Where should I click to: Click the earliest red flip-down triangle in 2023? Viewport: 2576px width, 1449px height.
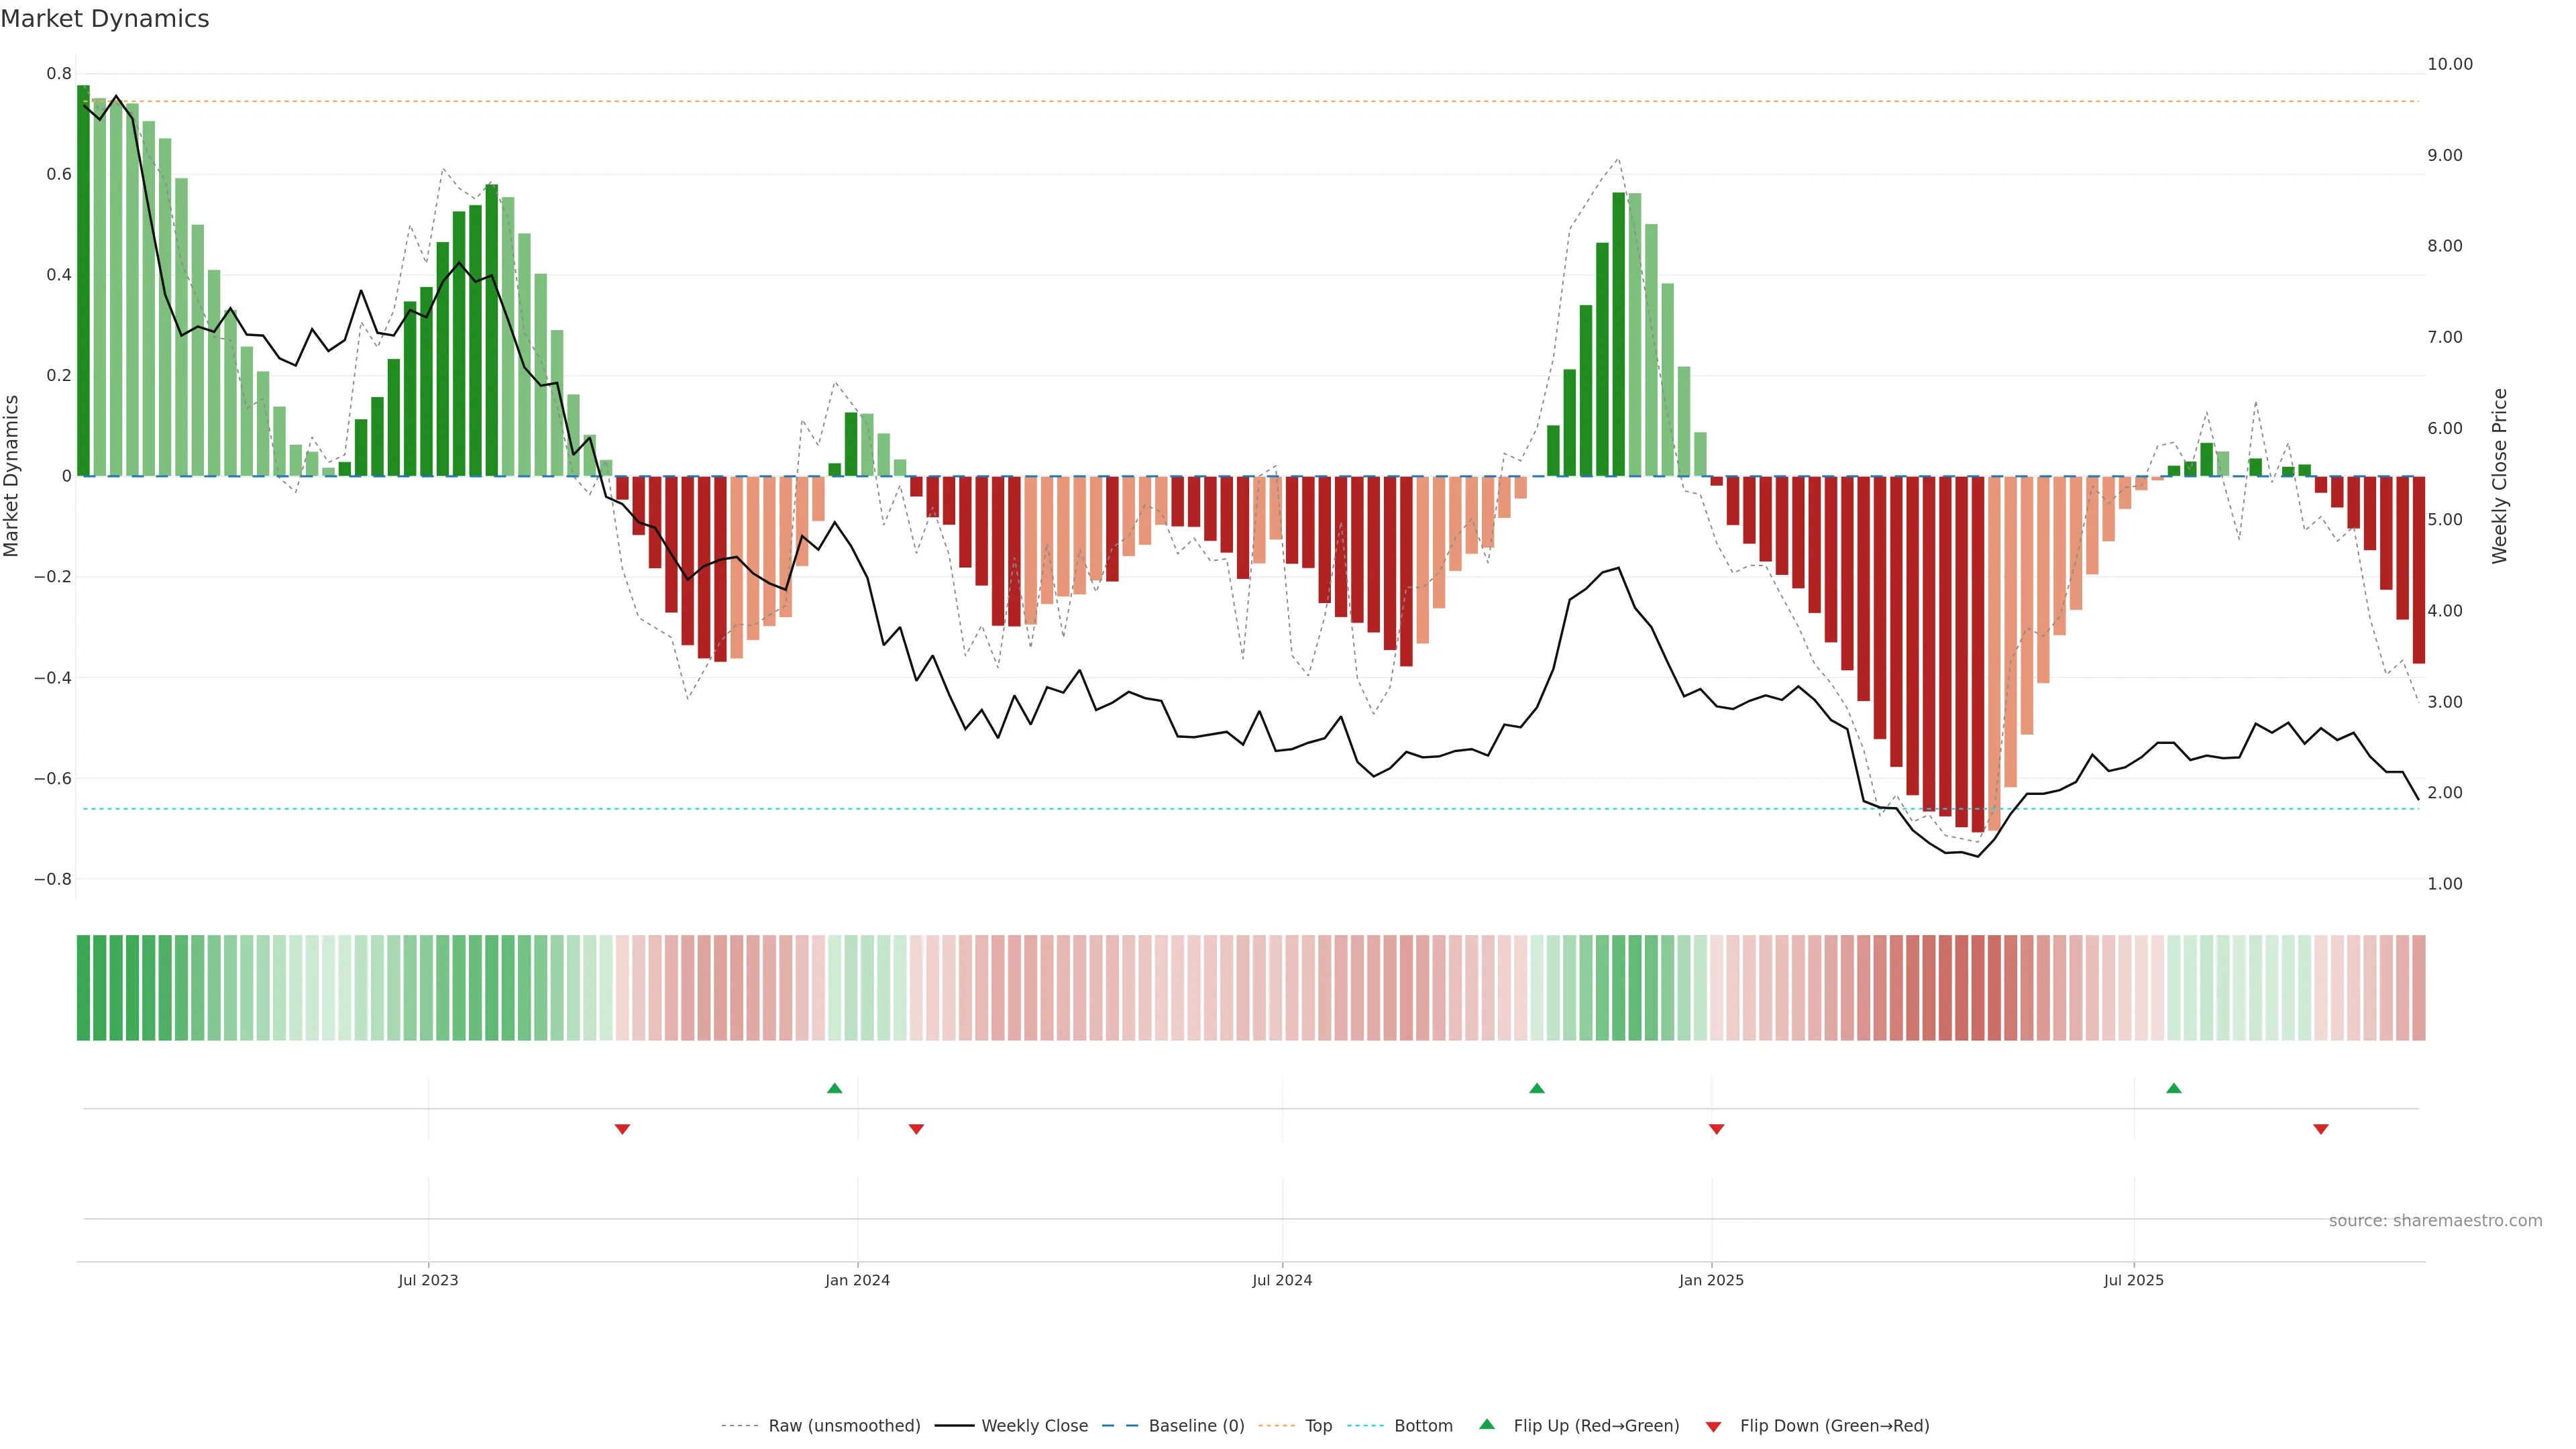click(x=622, y=1129)
